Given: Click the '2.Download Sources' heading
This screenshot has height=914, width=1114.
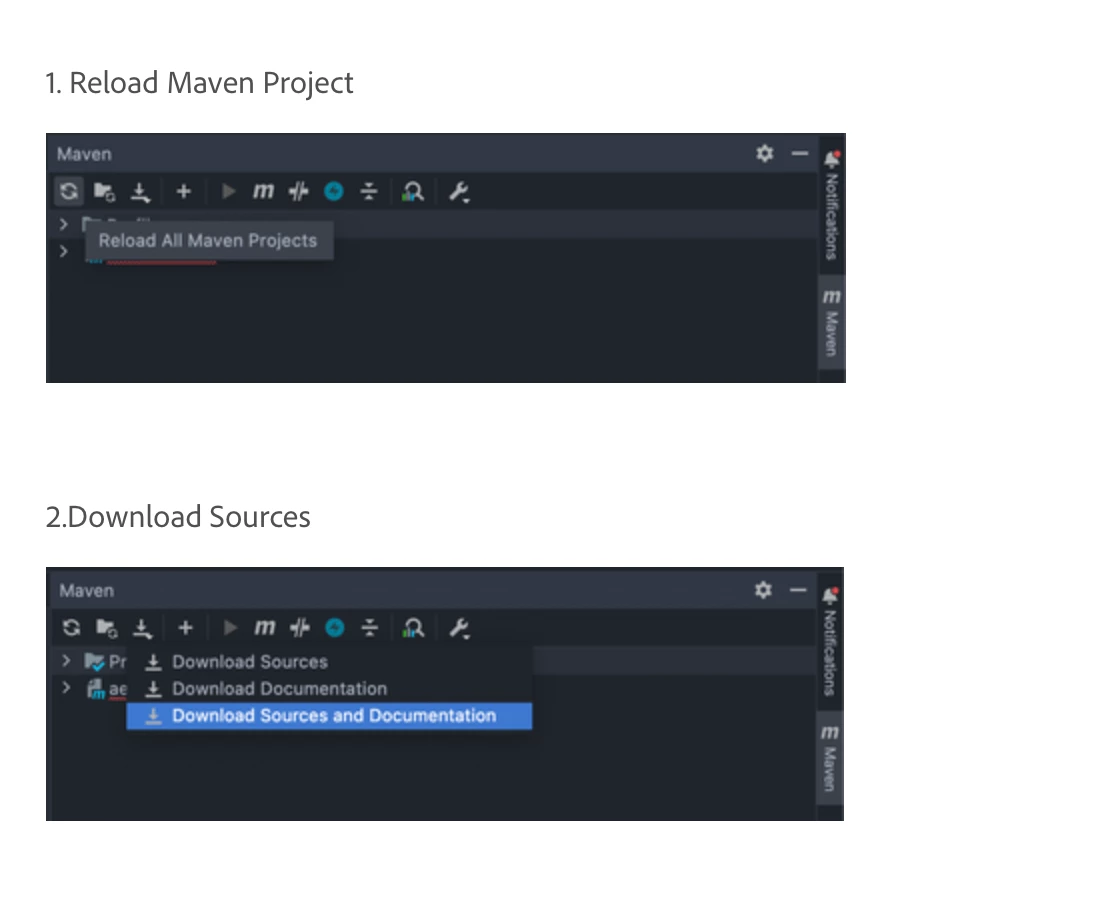Looking at the screenshot, I should point(178,517).
